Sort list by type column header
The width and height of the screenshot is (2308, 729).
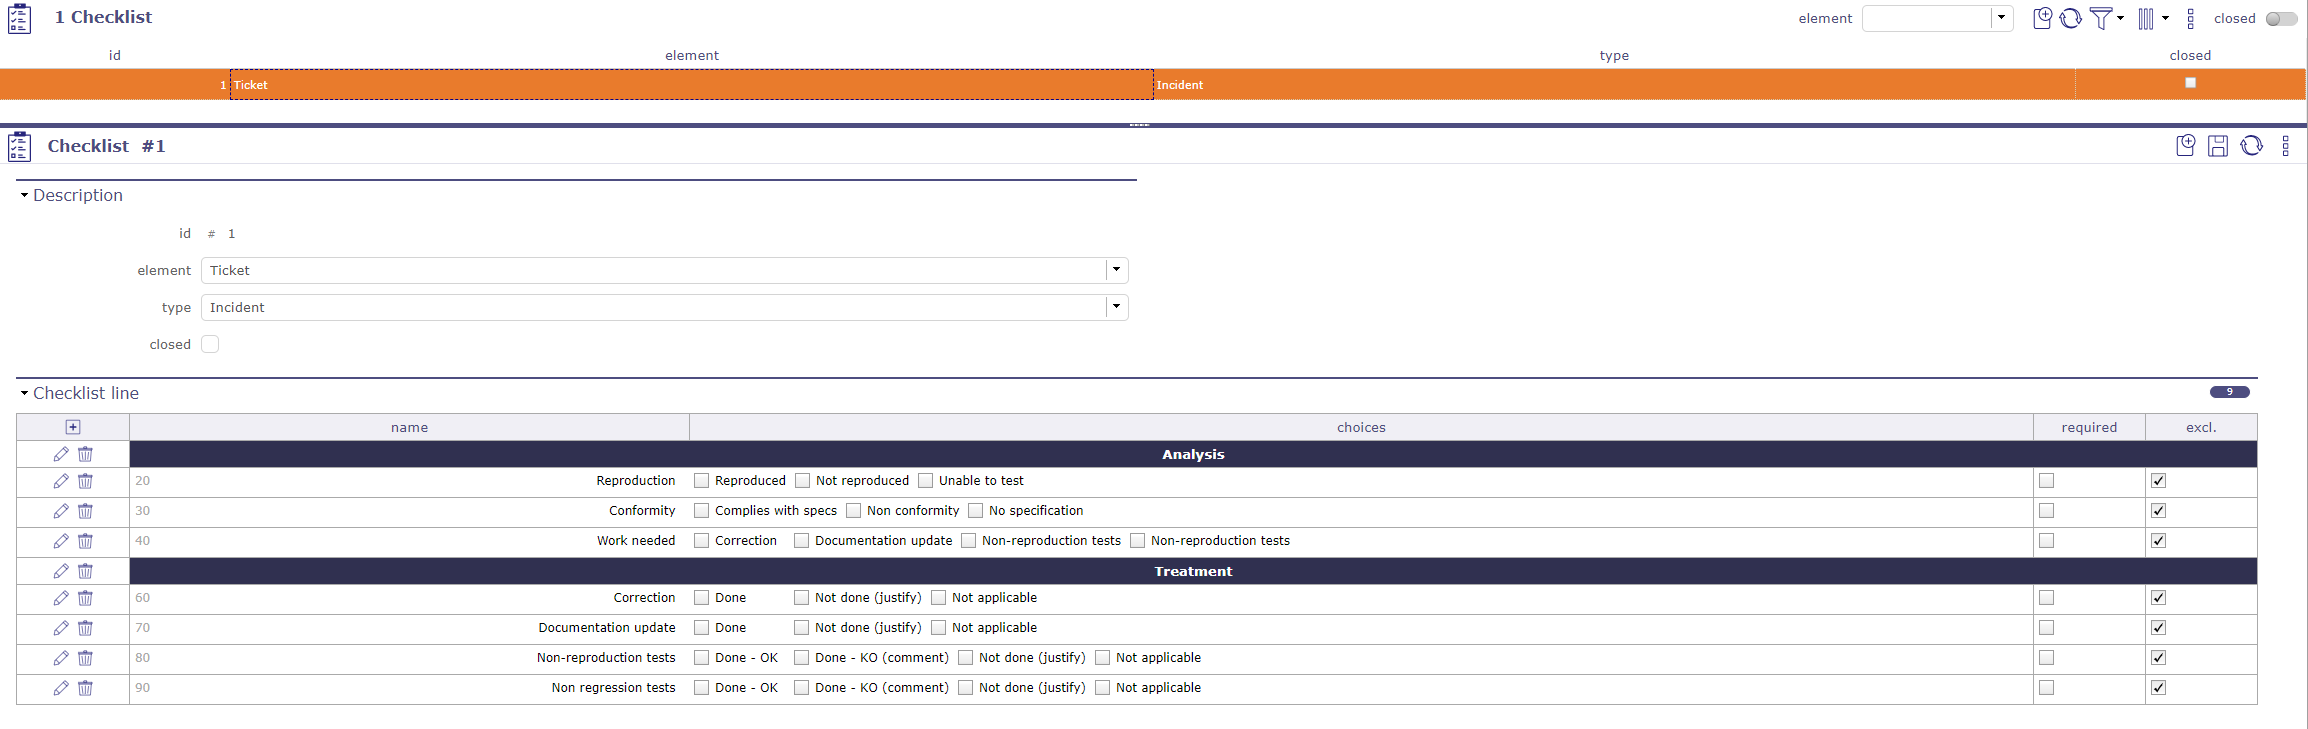click(1614, 55)
